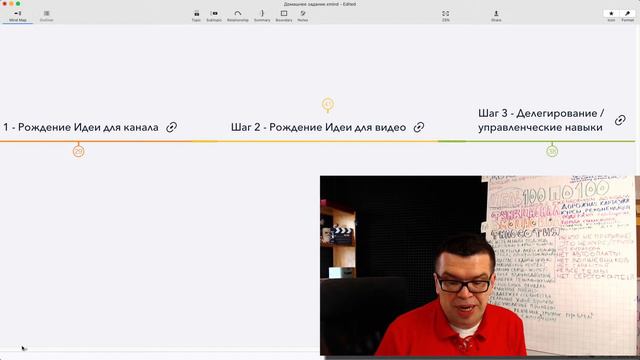The width and height of the screenshot is (640, 360).
Task: Expand the yellow collapsed badge above Шаг 2
Action: point(328,104)
